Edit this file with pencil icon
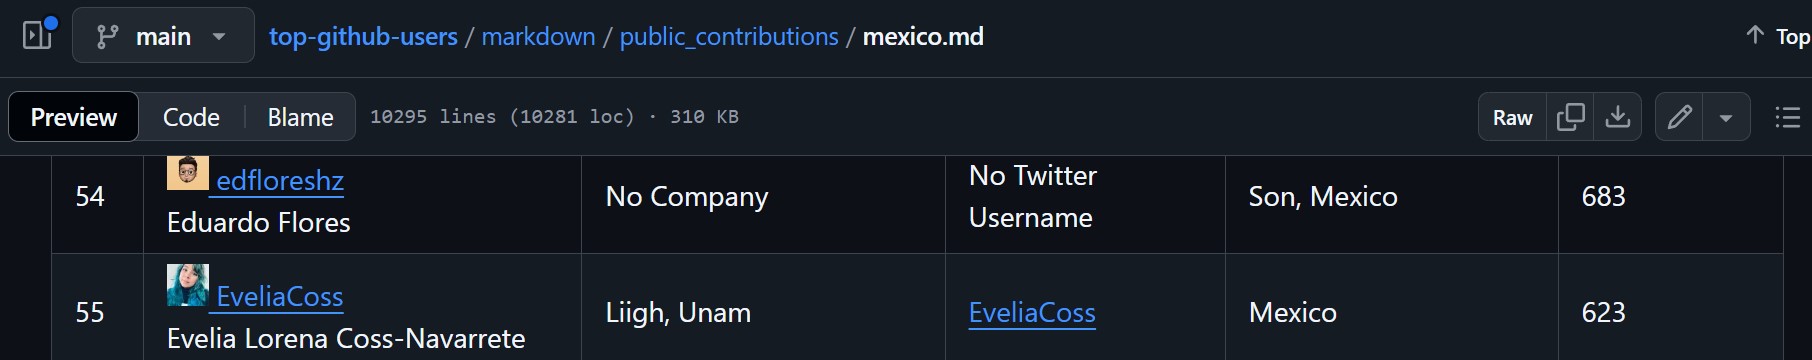 pos(1679,117)
